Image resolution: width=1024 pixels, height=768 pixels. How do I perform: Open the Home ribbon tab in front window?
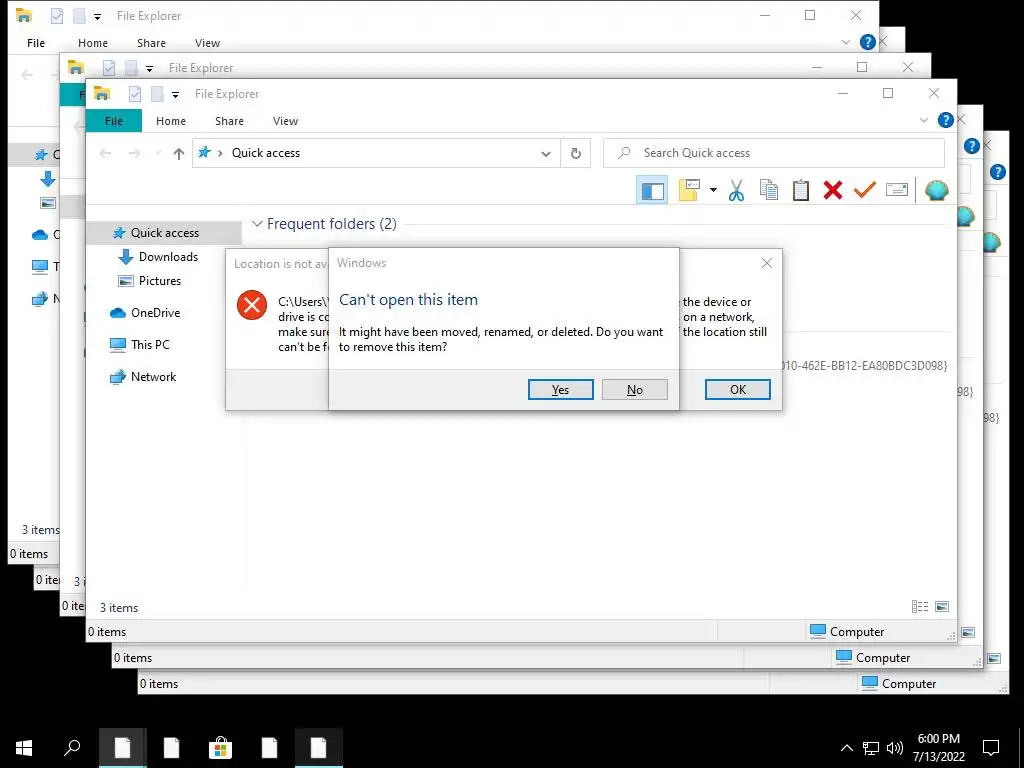171,121
